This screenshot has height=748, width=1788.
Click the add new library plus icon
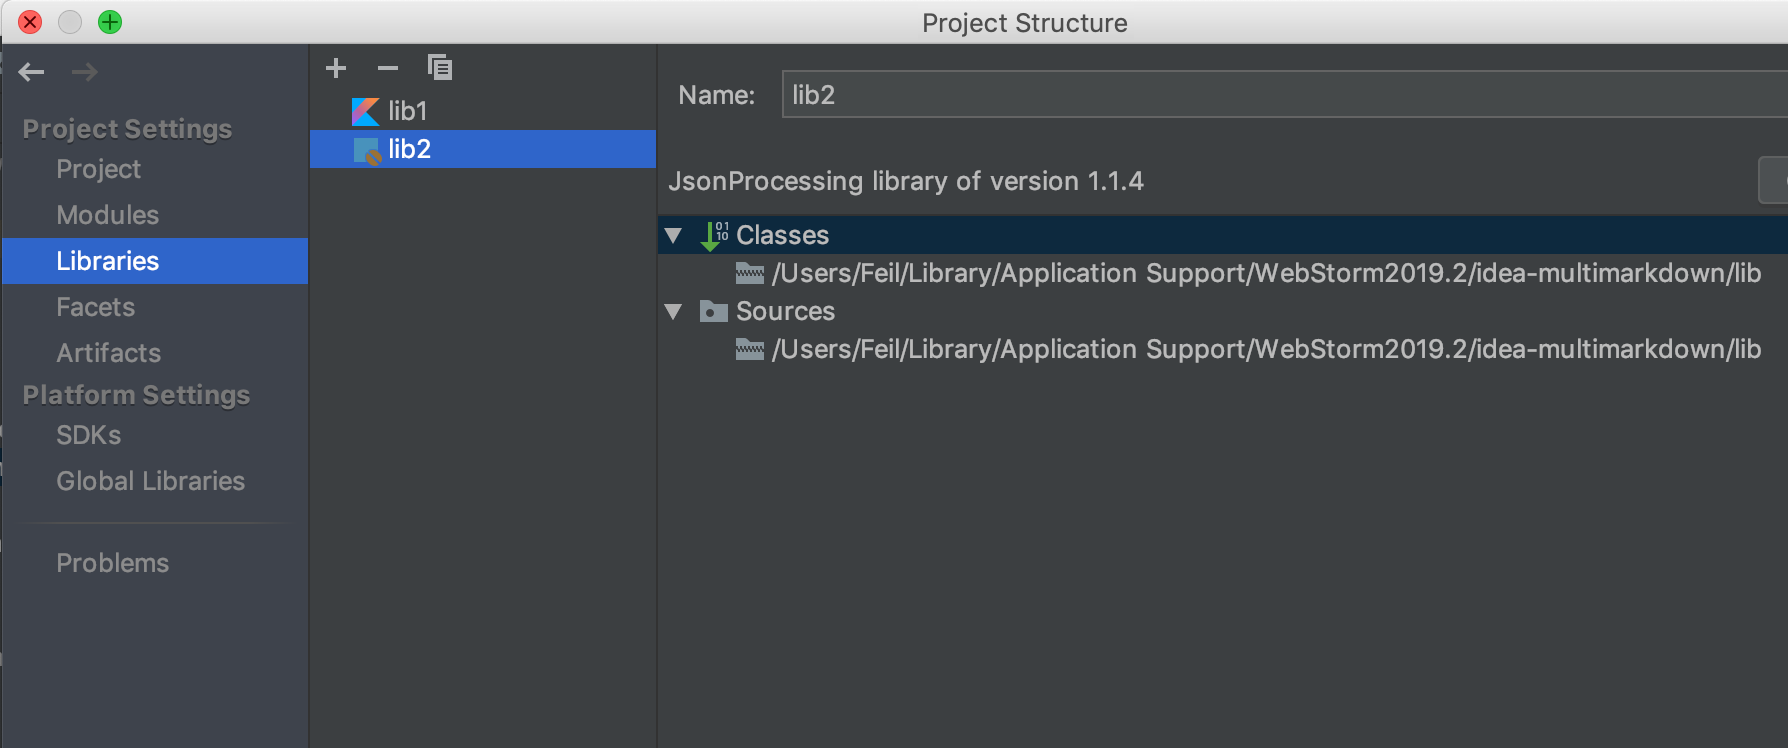(336, 68)
